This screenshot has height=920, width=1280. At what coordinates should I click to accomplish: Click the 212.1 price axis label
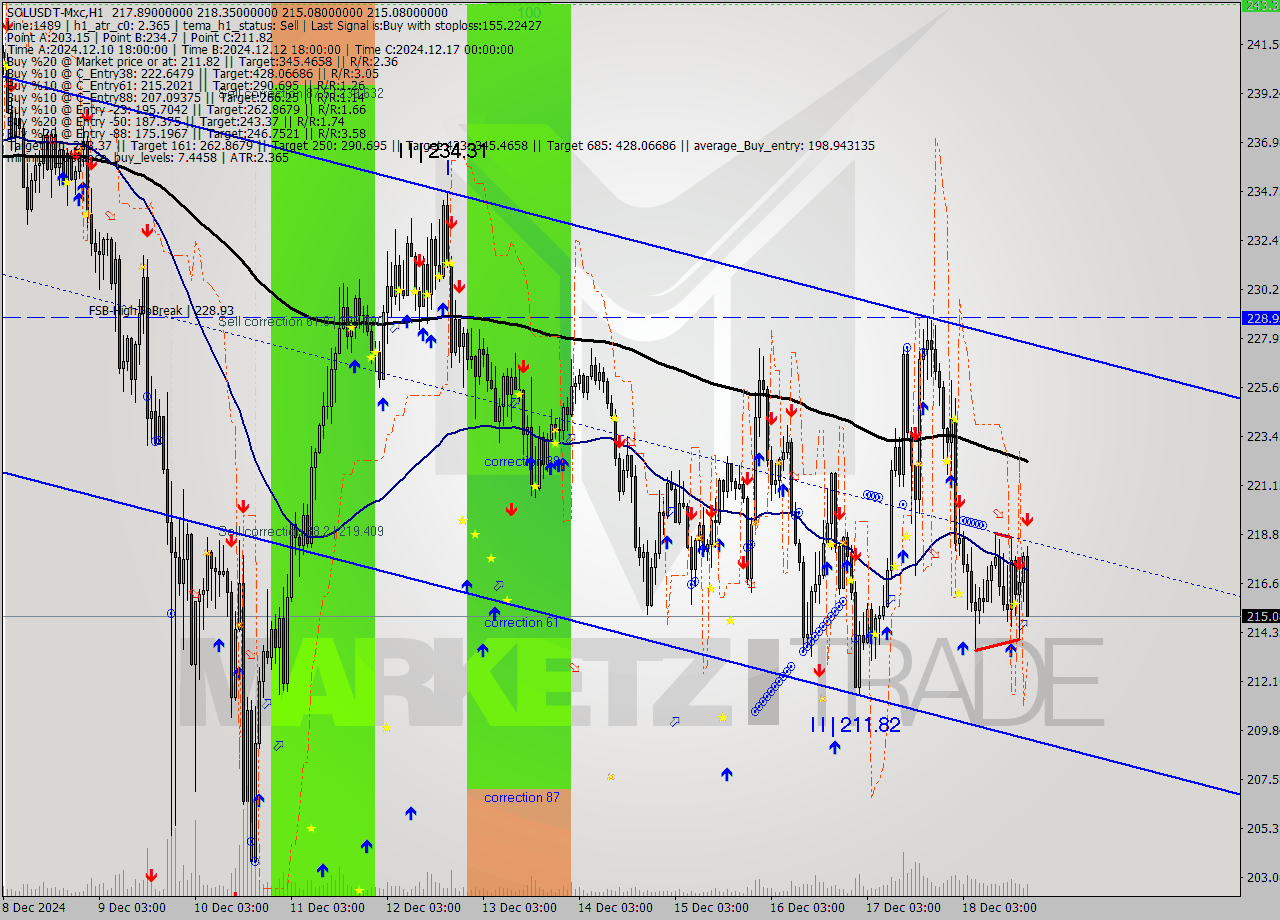(x=1262, y=681)
